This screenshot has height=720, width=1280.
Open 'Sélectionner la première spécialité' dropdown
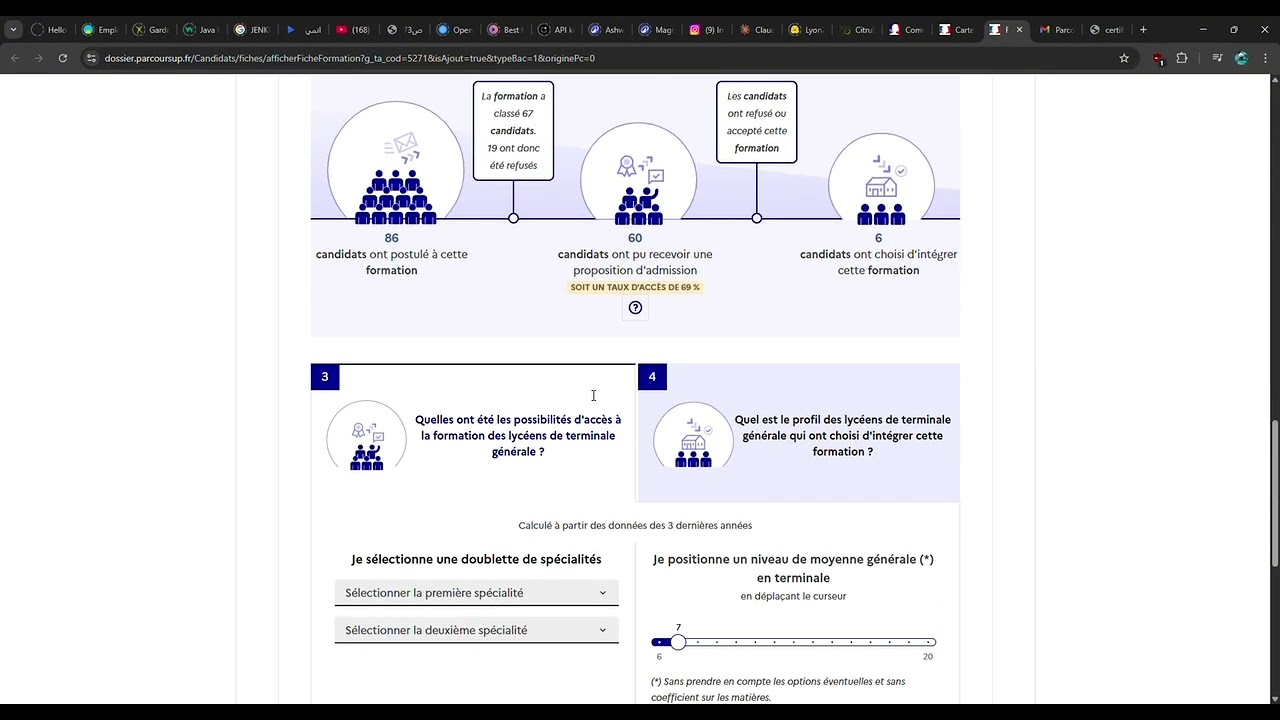(x=477, y=593)
